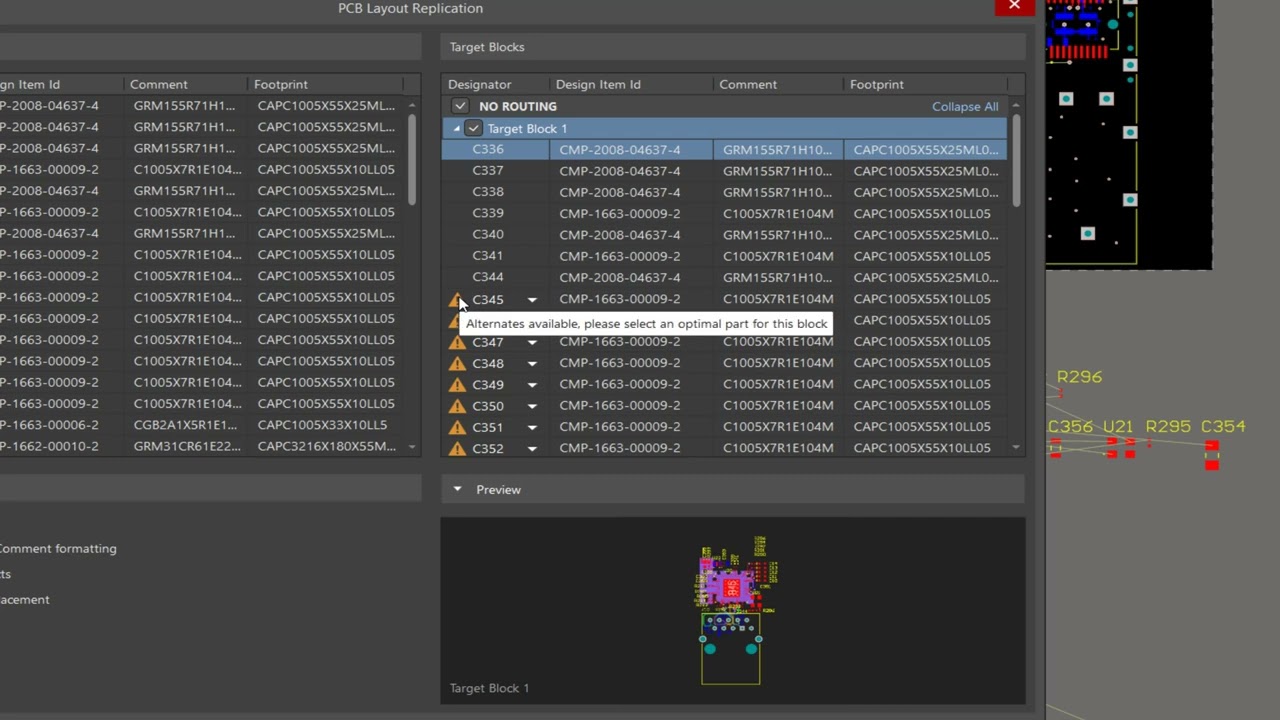Open the alternates dropdown for C348
This screenshot has width=1280, height=720.
point(532,363)
